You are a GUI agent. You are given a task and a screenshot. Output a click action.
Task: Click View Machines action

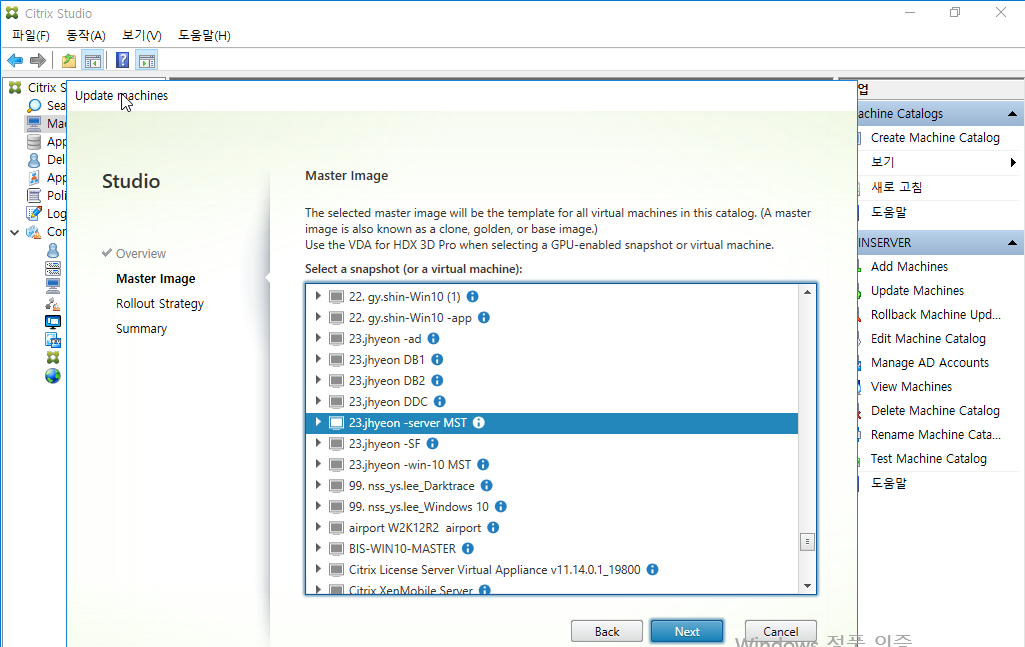(x=911, y=387)
